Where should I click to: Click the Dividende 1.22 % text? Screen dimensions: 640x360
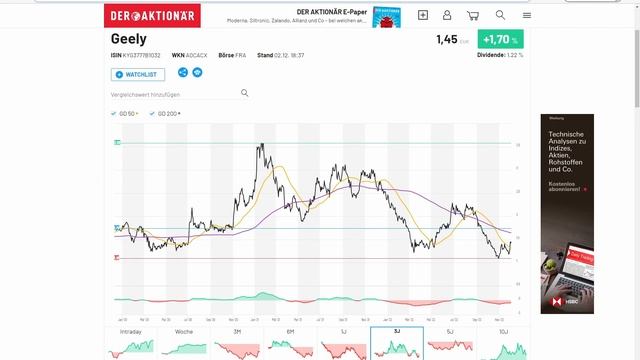[x=500, y=55]
